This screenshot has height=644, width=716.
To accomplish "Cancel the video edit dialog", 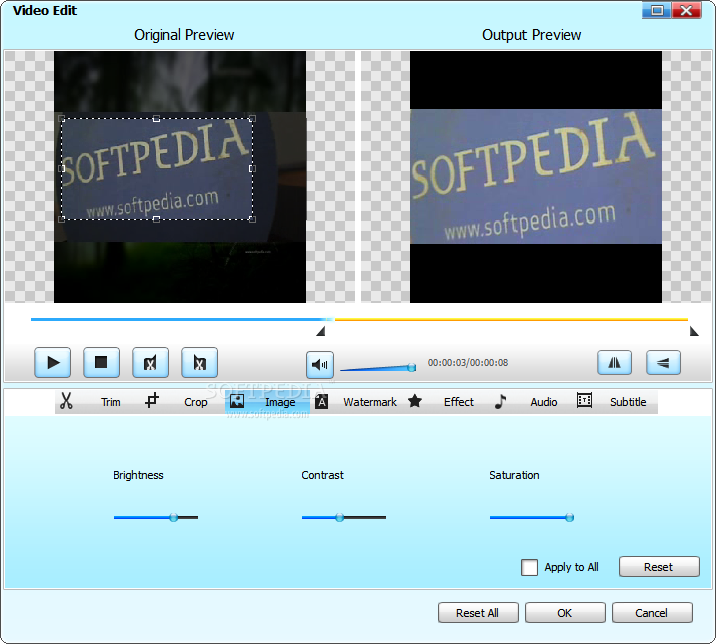I will (652, 612).
